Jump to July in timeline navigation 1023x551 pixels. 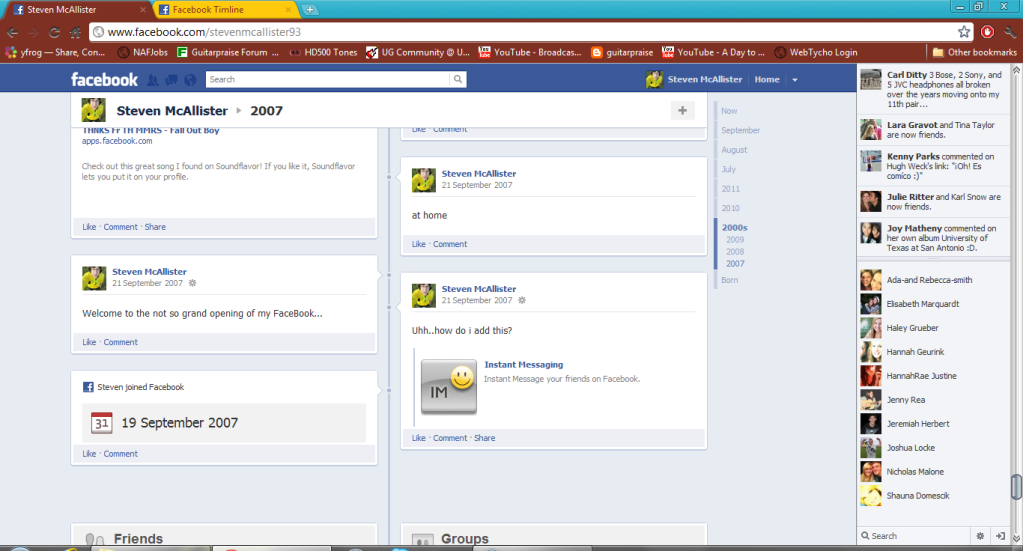pos(728,169)
